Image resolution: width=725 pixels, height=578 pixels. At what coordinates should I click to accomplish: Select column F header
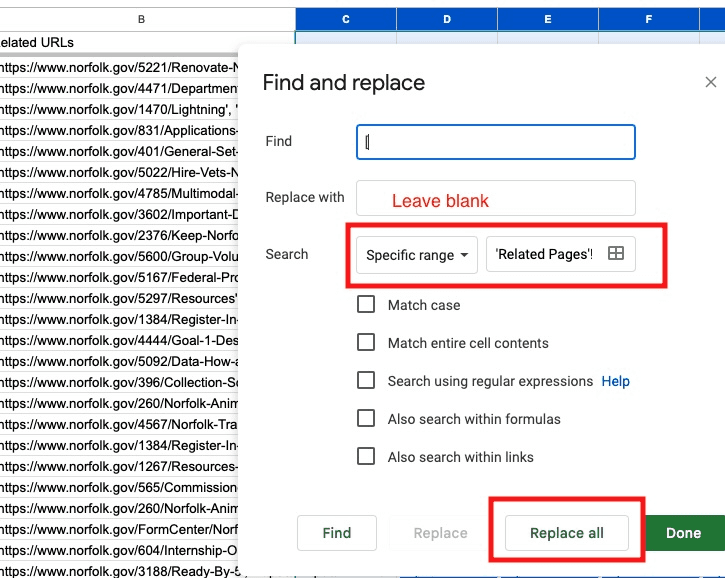coord(649,19)
